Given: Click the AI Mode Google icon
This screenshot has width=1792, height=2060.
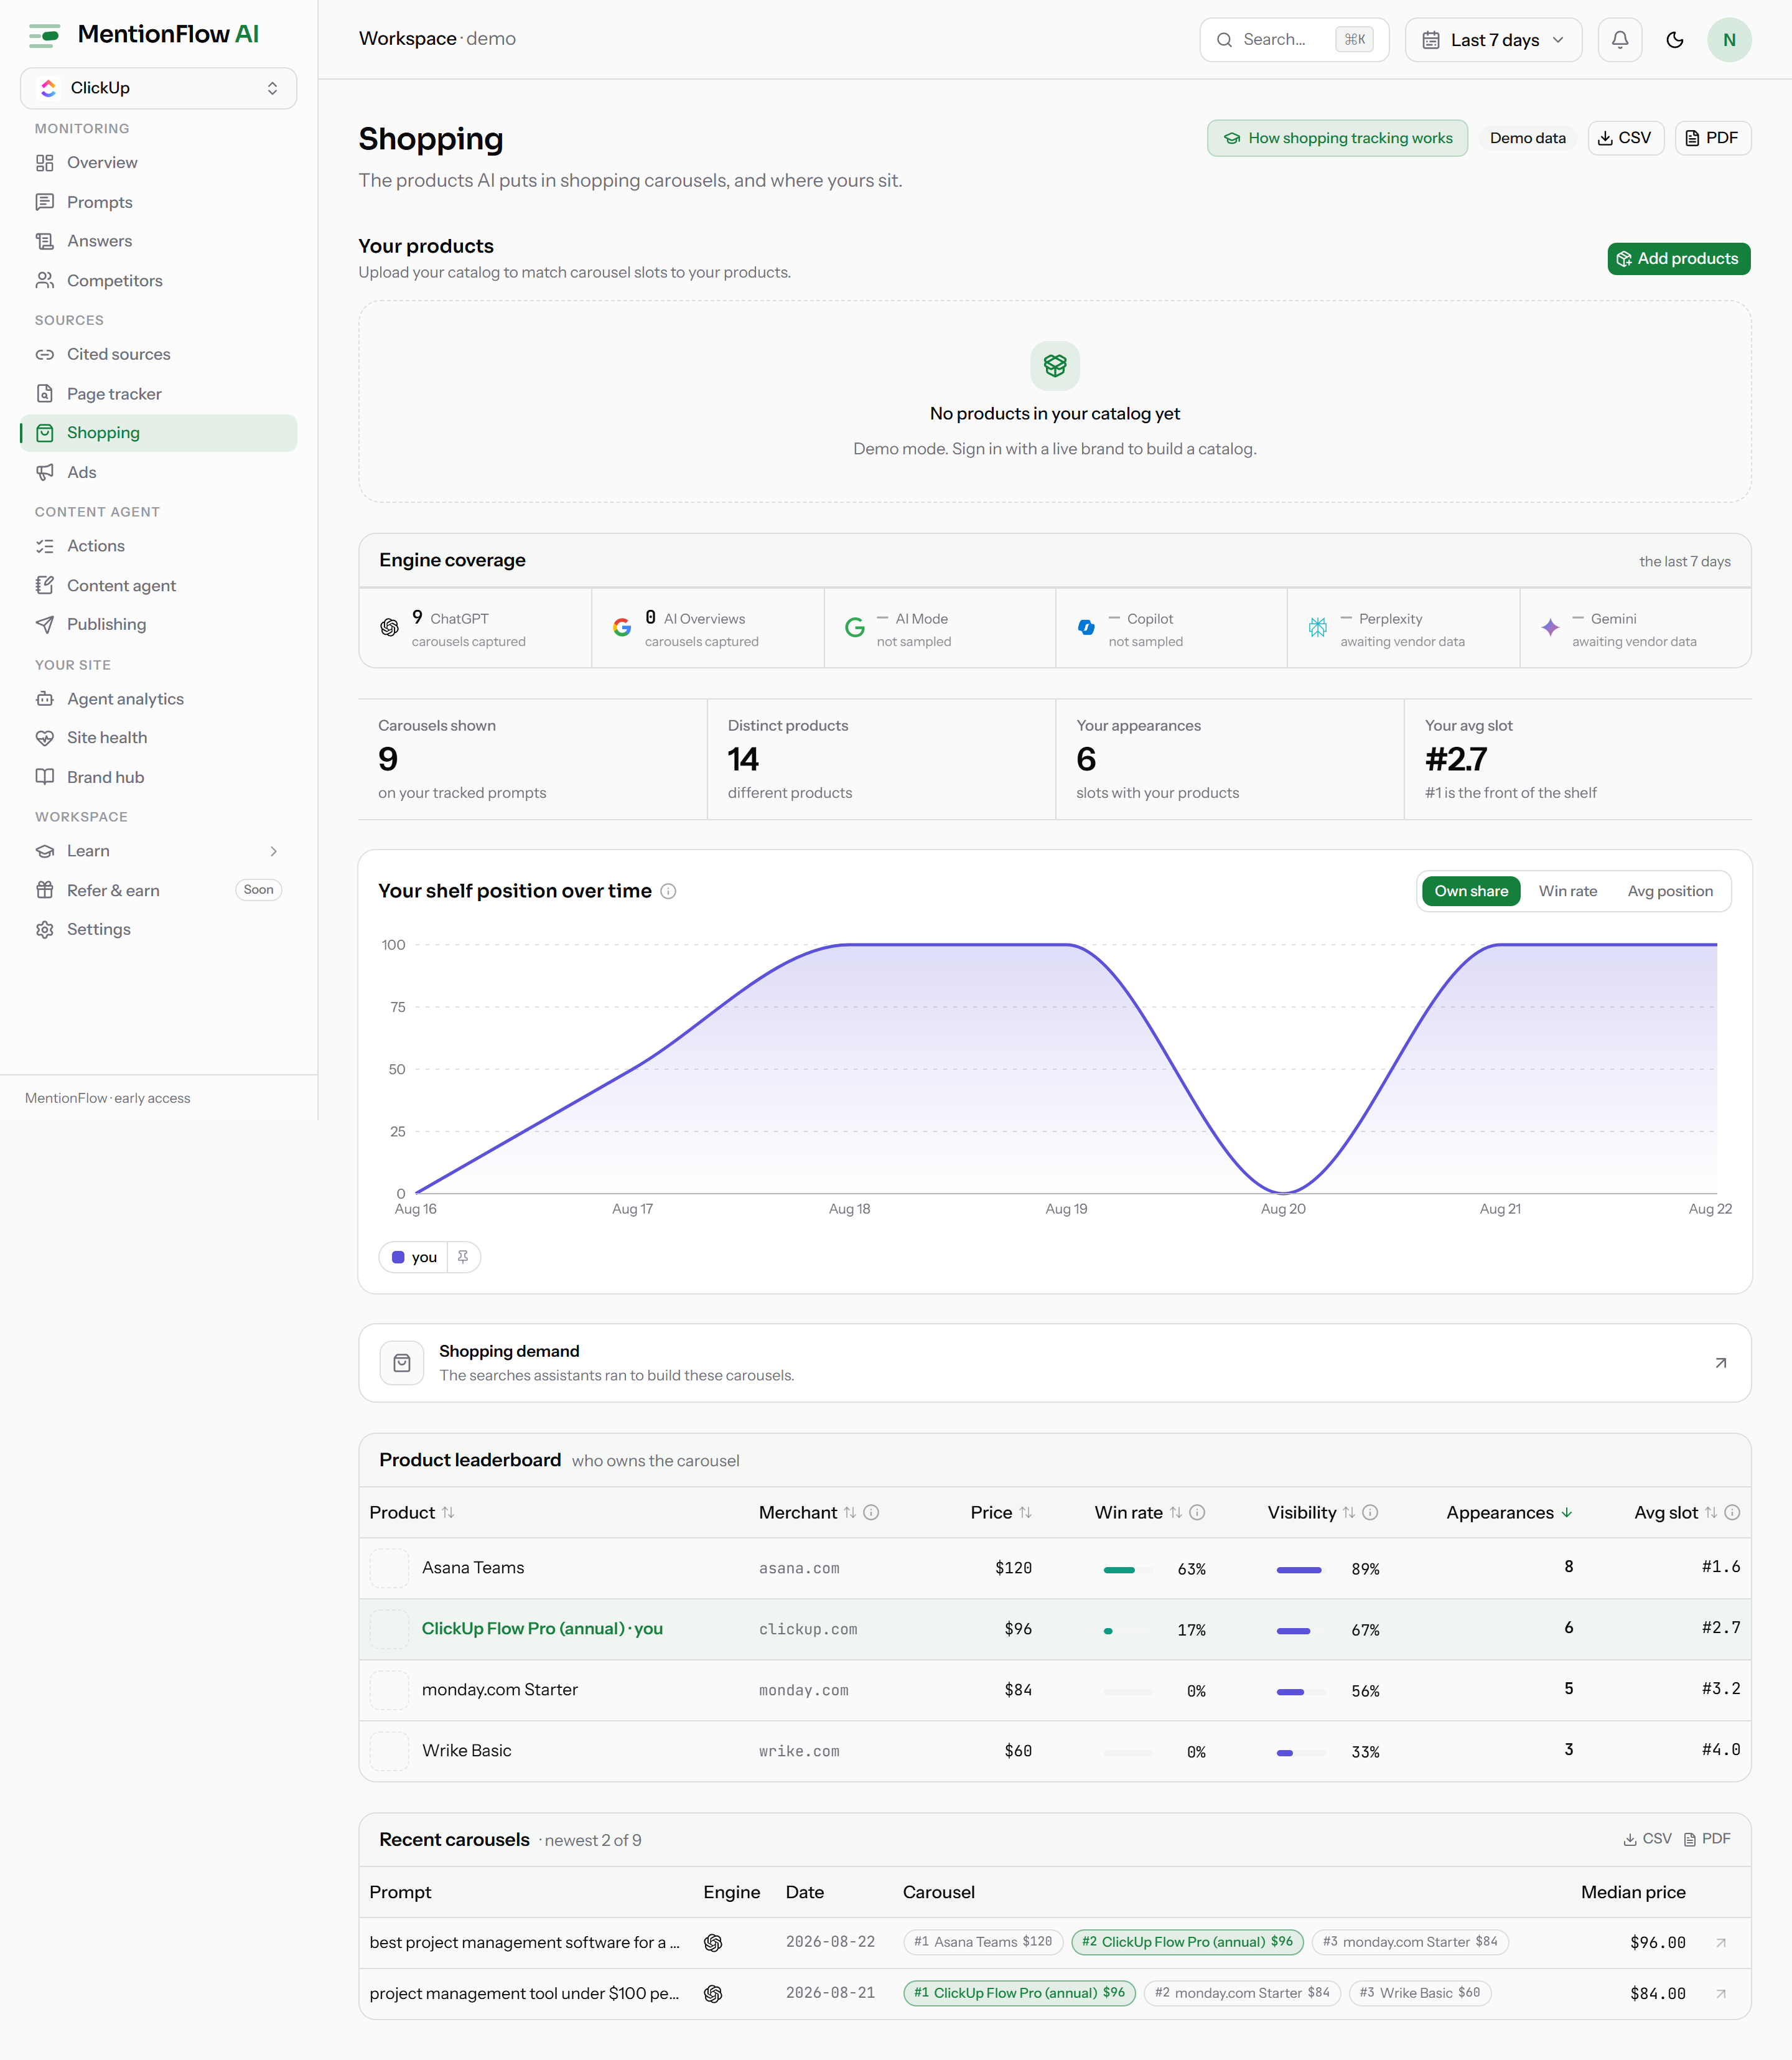Looking at the screenshot, I should pyautogui.click(x=855, y=627).
